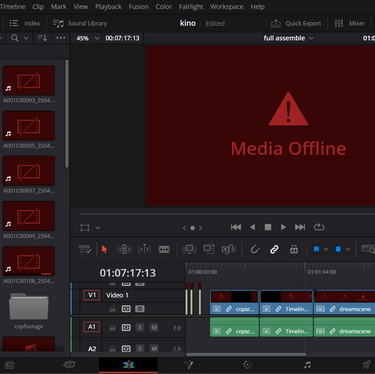This screenshot has height=374, width=375.
Task: Open the Playback menu
Action: [x=108, y=7]
